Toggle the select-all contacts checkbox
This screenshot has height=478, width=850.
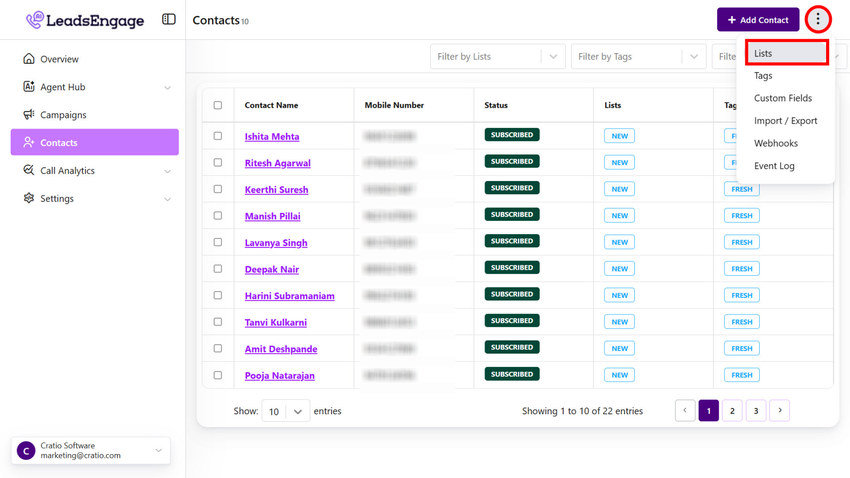tap(218, 105)
